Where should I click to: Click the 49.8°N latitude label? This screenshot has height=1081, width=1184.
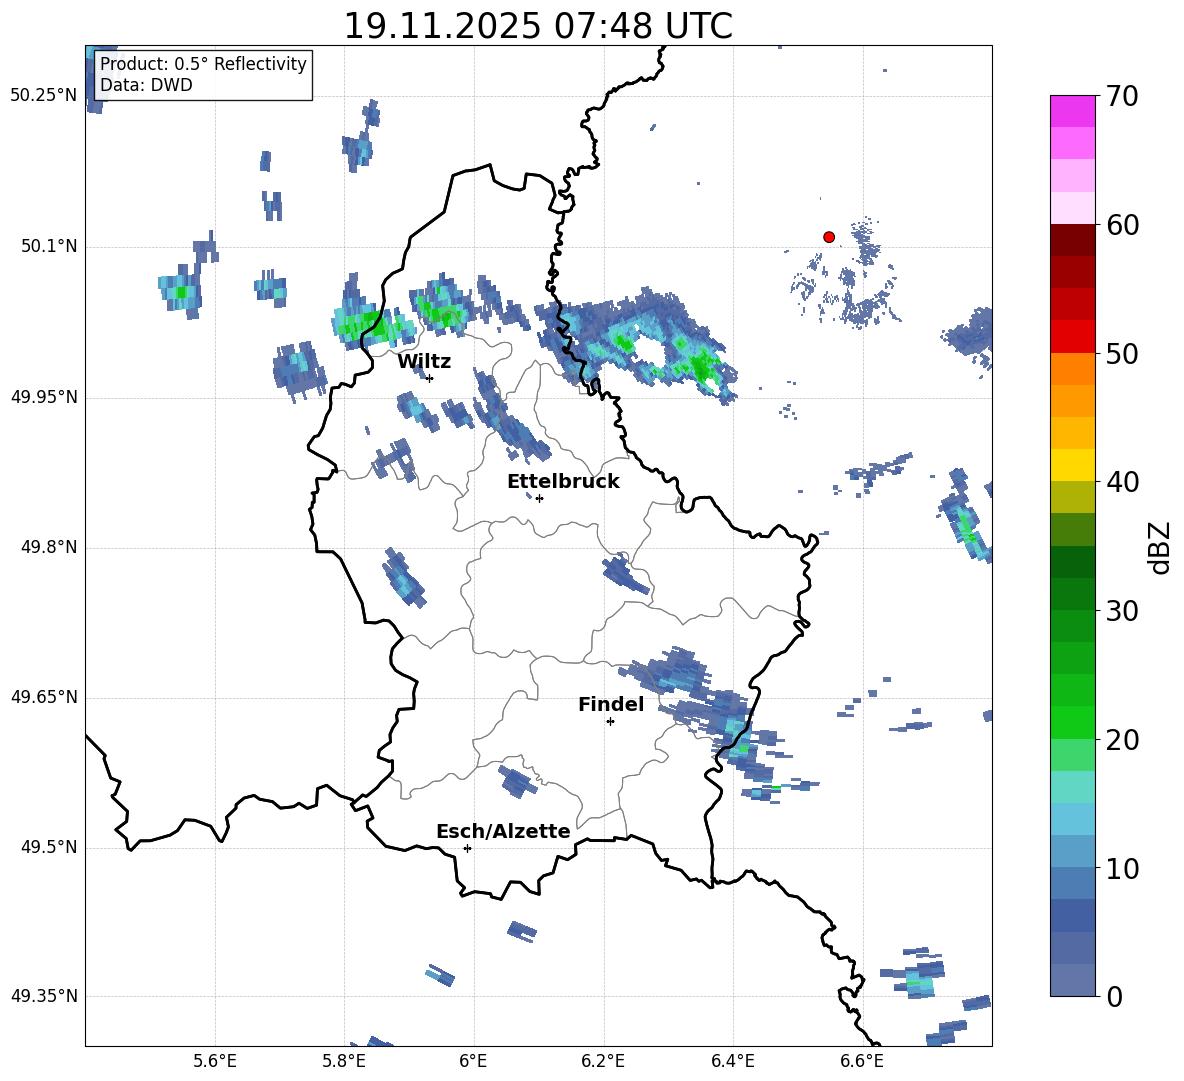coord(49,547)
